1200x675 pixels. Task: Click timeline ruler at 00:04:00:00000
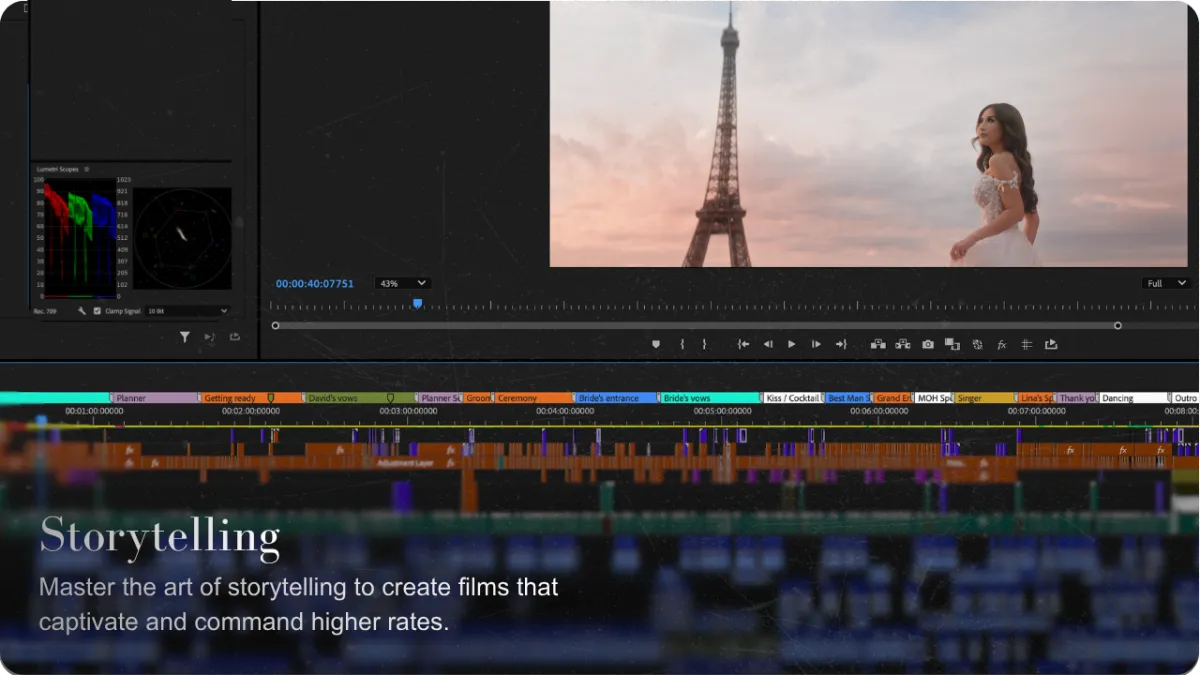point(565,411)
